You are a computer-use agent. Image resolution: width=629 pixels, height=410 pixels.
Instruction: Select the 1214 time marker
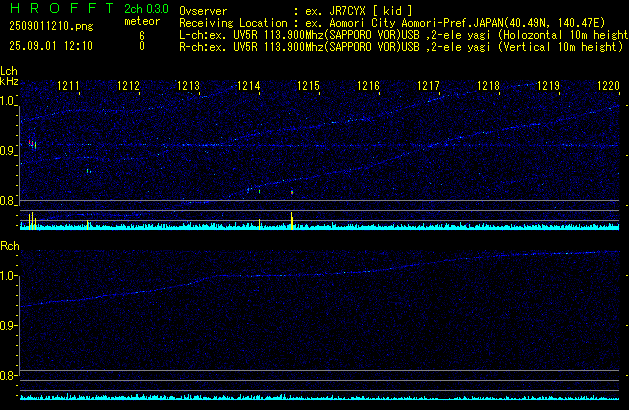[x=248, y=86]
